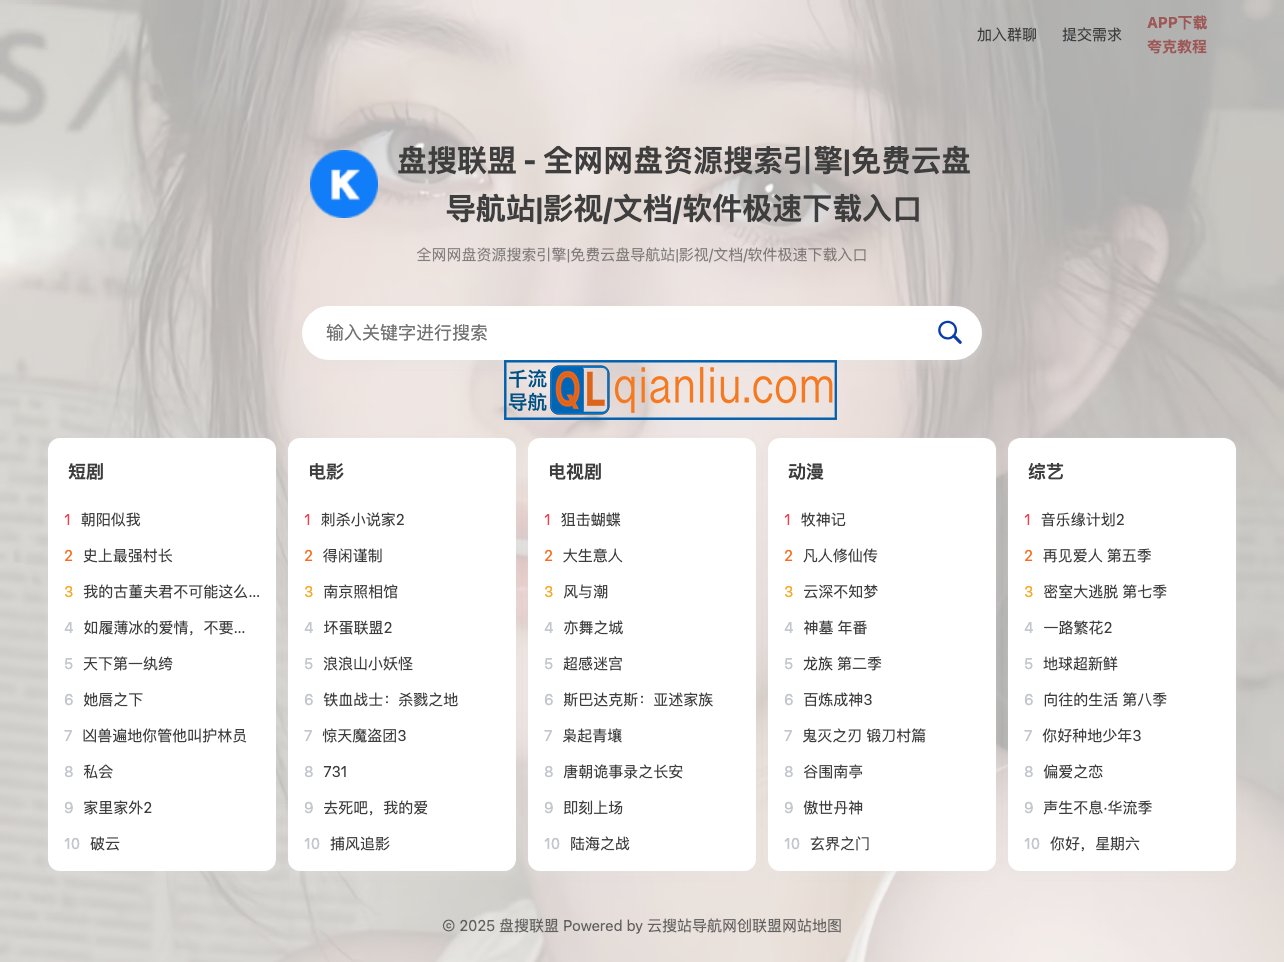Click the keyword search input field

click(x=600, y=332)
